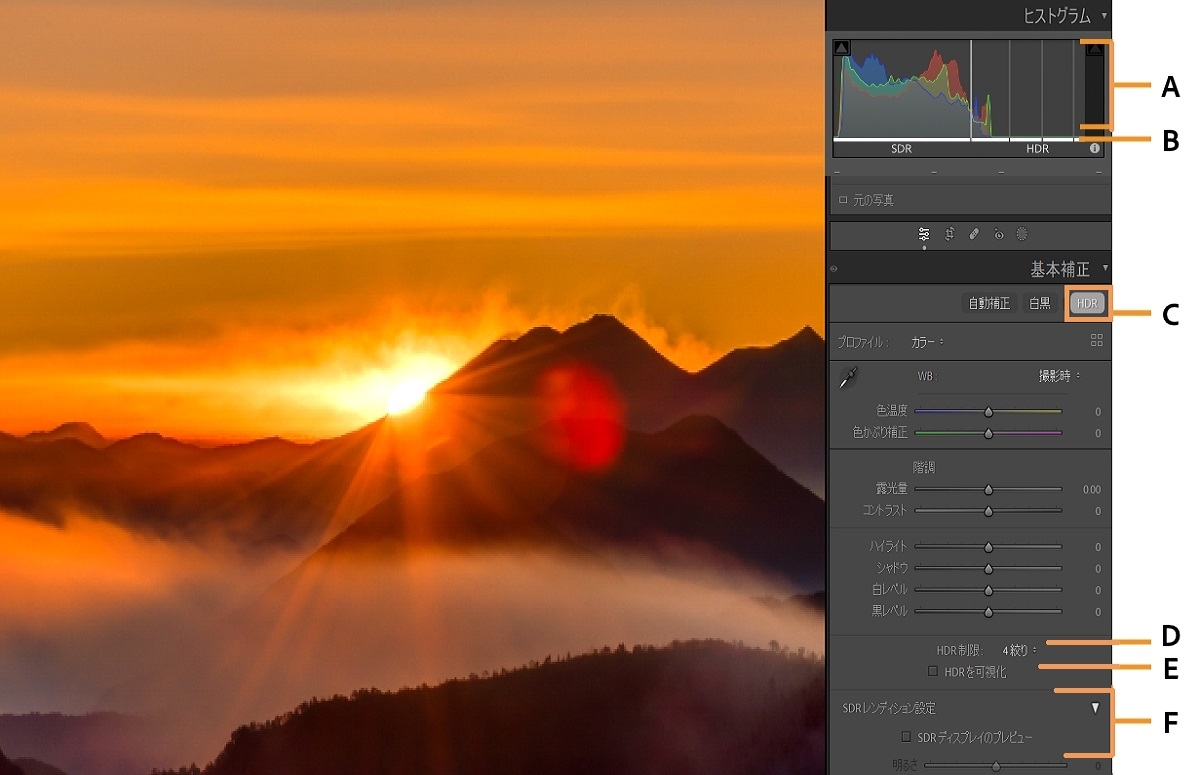Click the ヒストグラム panel title
Image resolution: width=1200 pixels, height=775 pixels.
[1057, 16]
